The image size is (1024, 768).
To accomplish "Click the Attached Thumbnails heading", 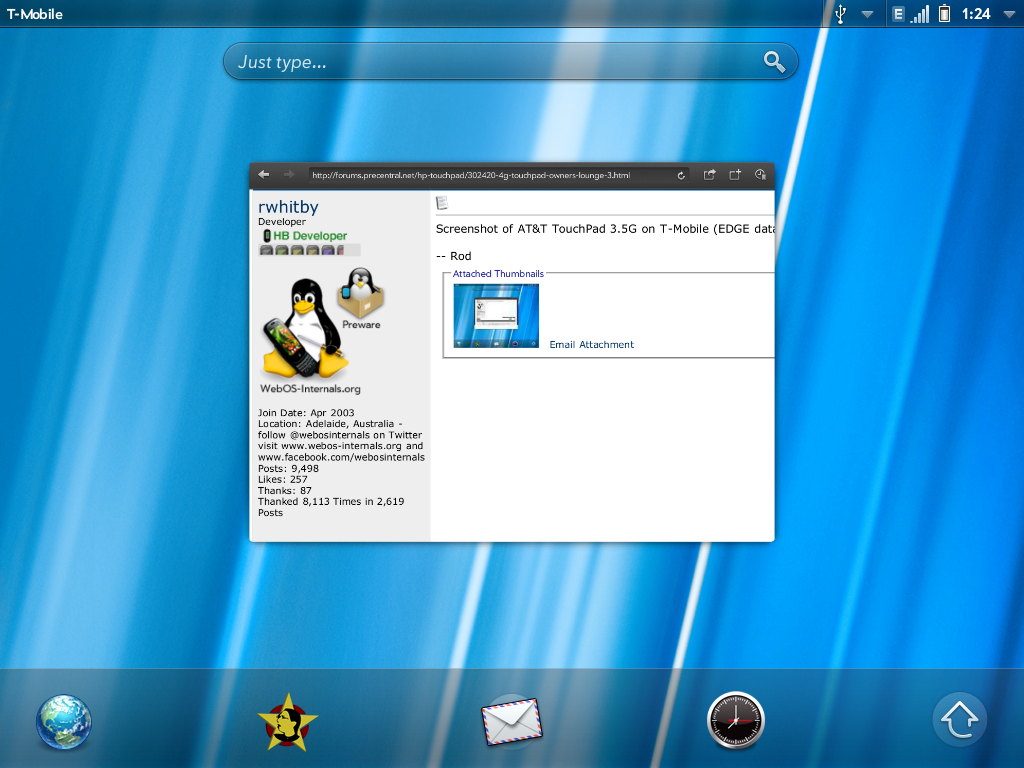I will pyautogui.click(x=498, y=274).
